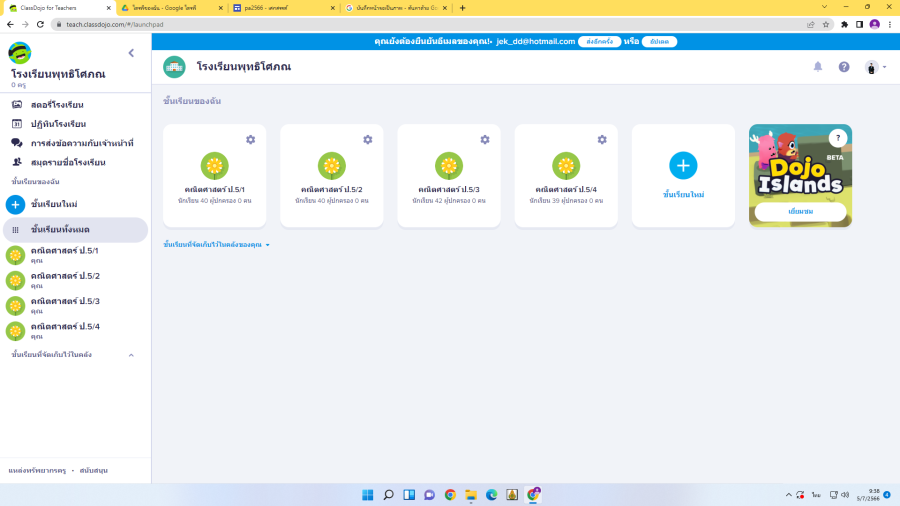Screen dimensions: 900x506
Task: Select ชั้นเรียนทั้งหมด in sidebar
Action: [x=75, y=229]
